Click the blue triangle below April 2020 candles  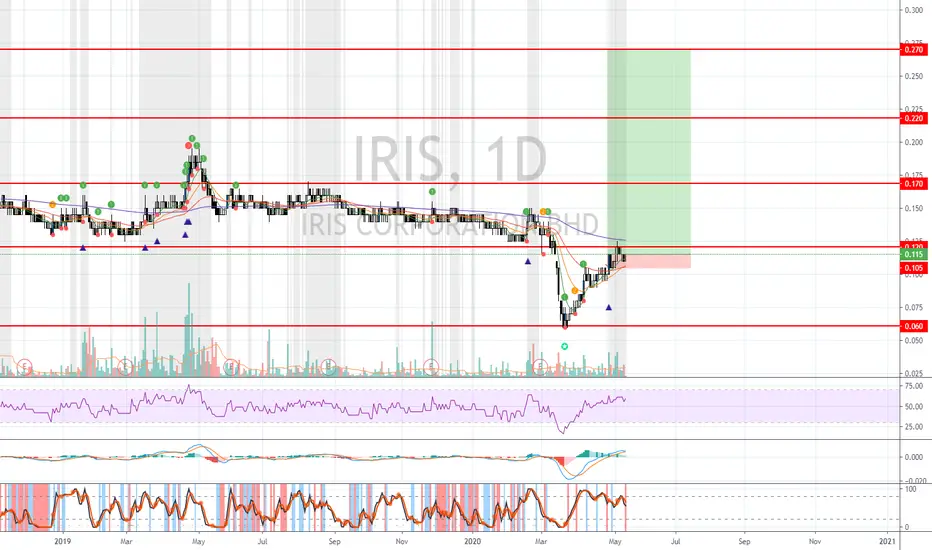(609, 307)
